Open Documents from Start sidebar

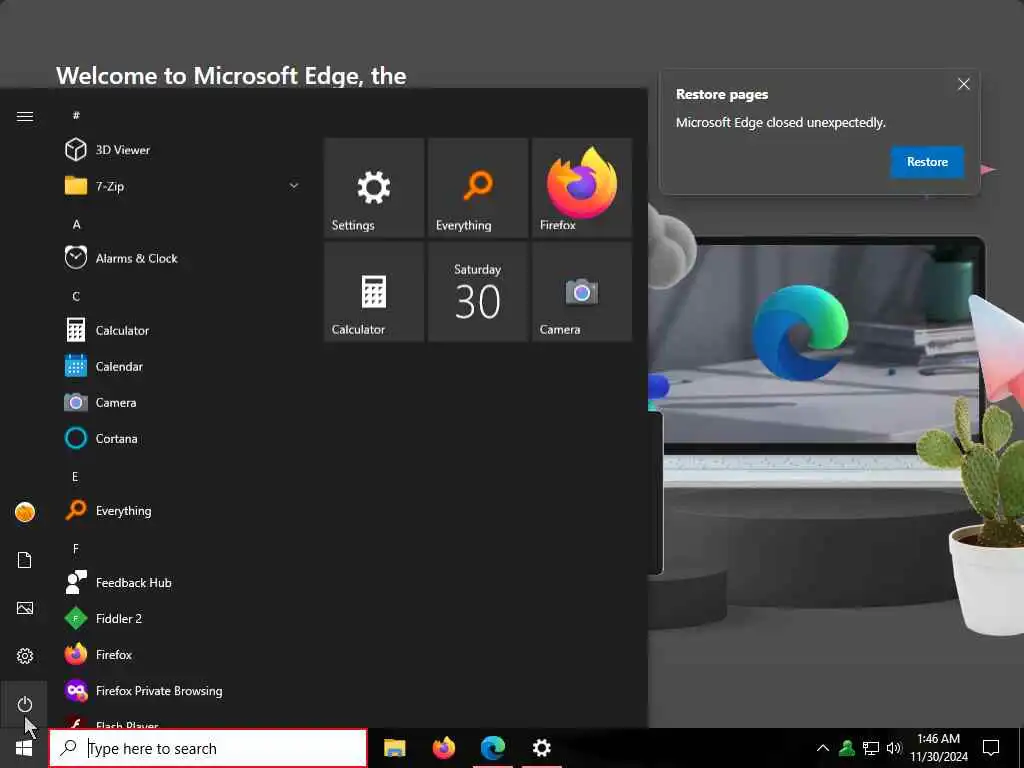(25, 560)
